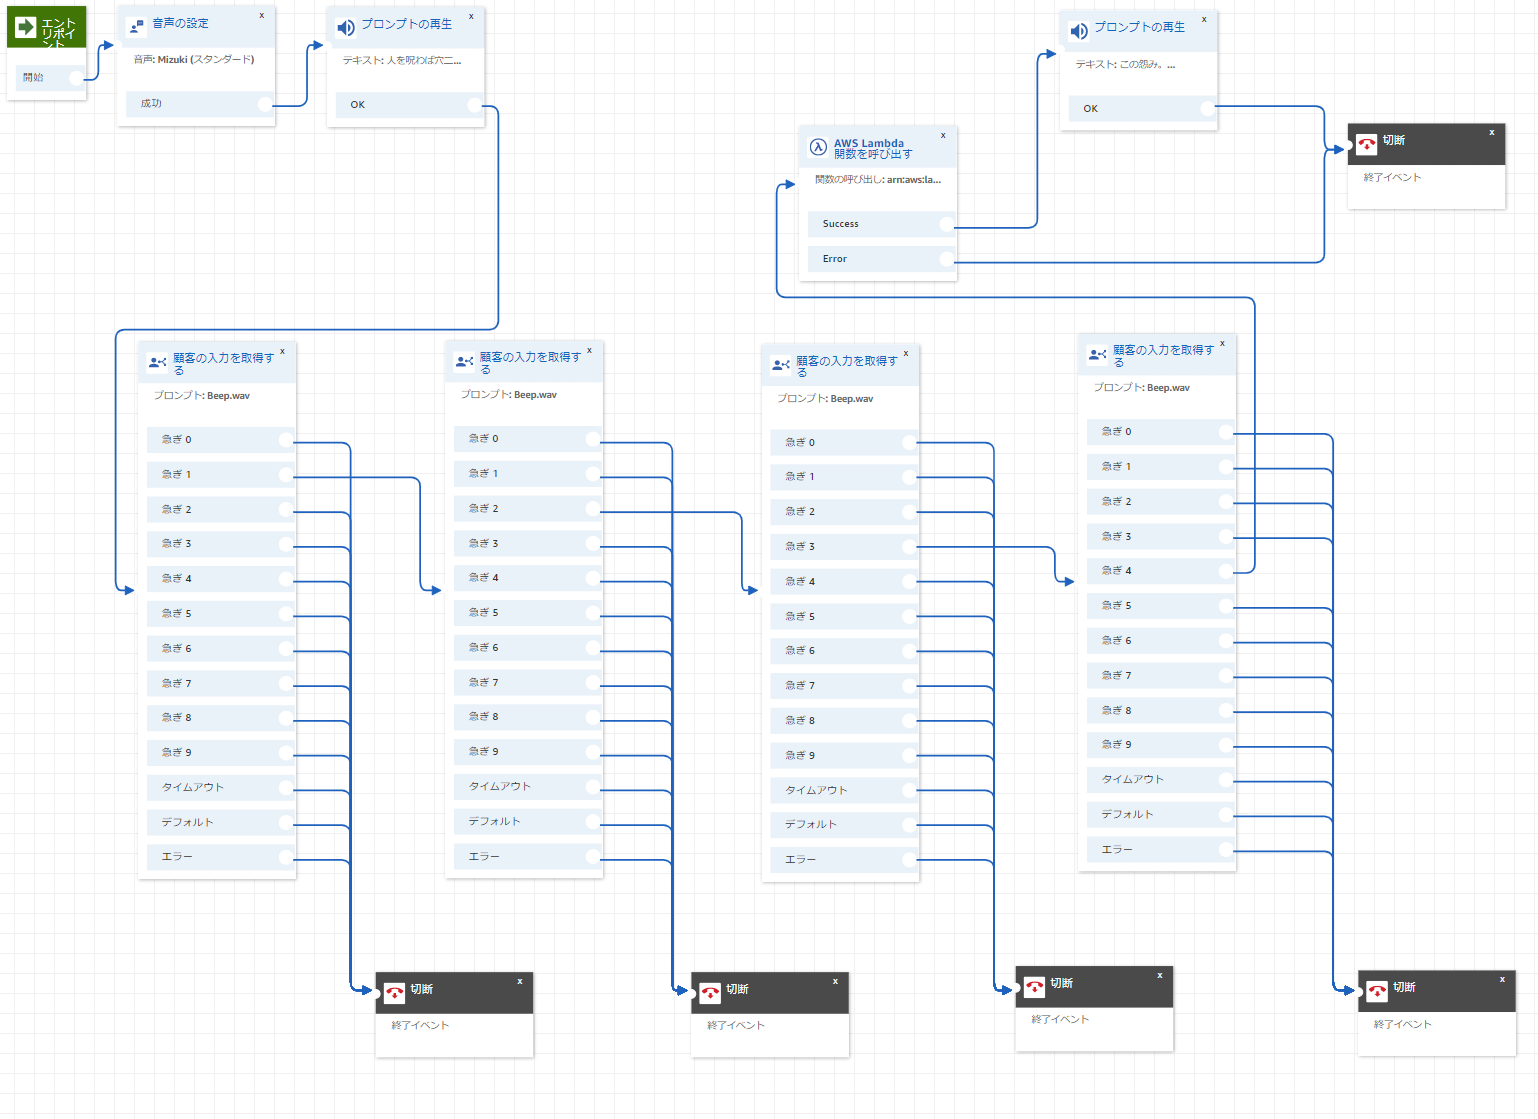Click the icon of the third-from-left 顧客の入力を取得する block
1538x1119 pixels.
click(x=781, y=365)
